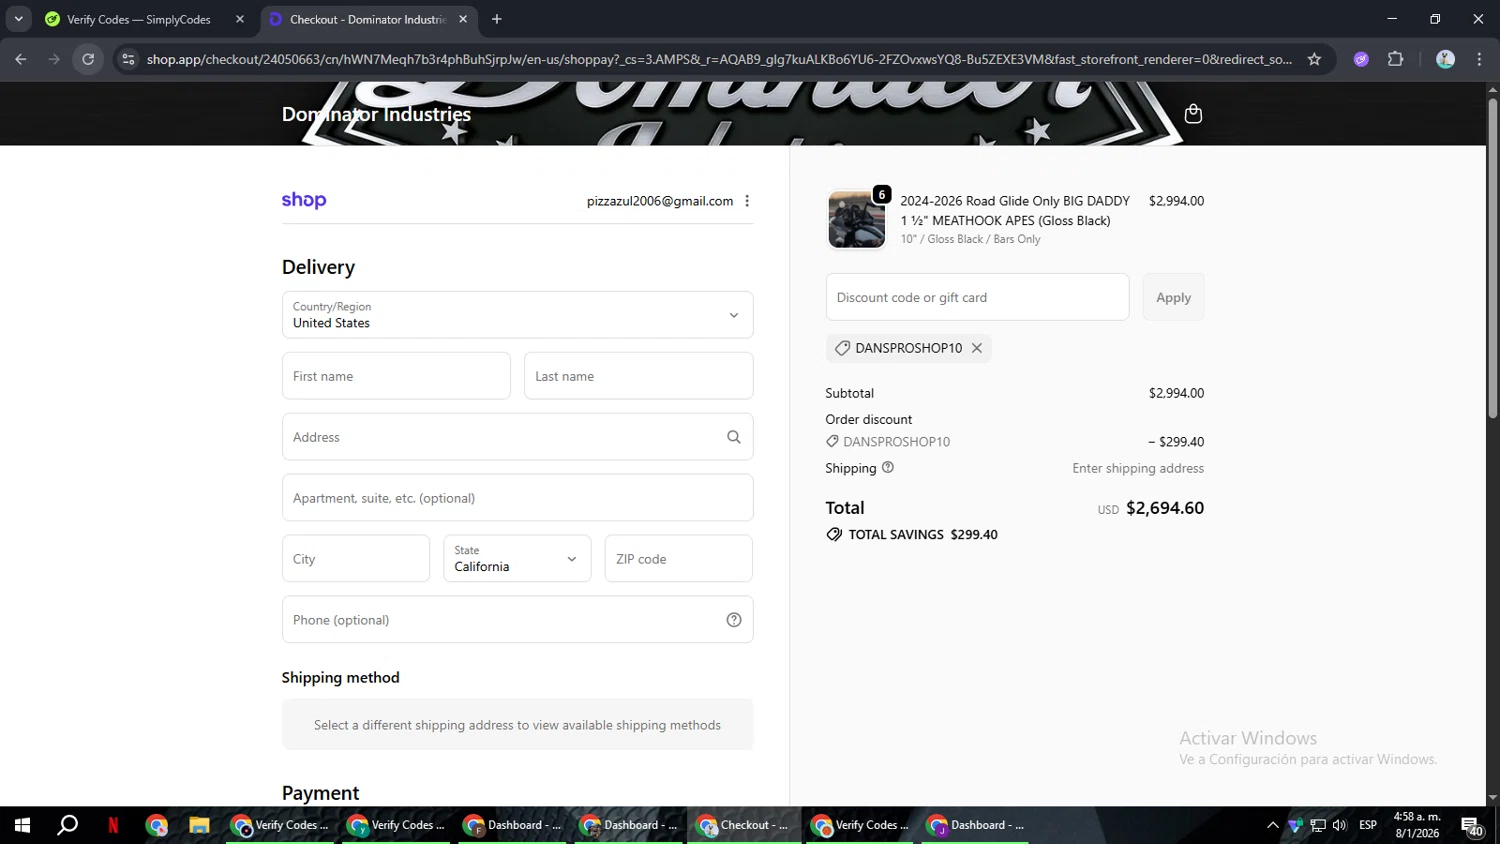Screen dimensions: 1500x844
Task: Click the Last name field
Action: coord(638,376)
